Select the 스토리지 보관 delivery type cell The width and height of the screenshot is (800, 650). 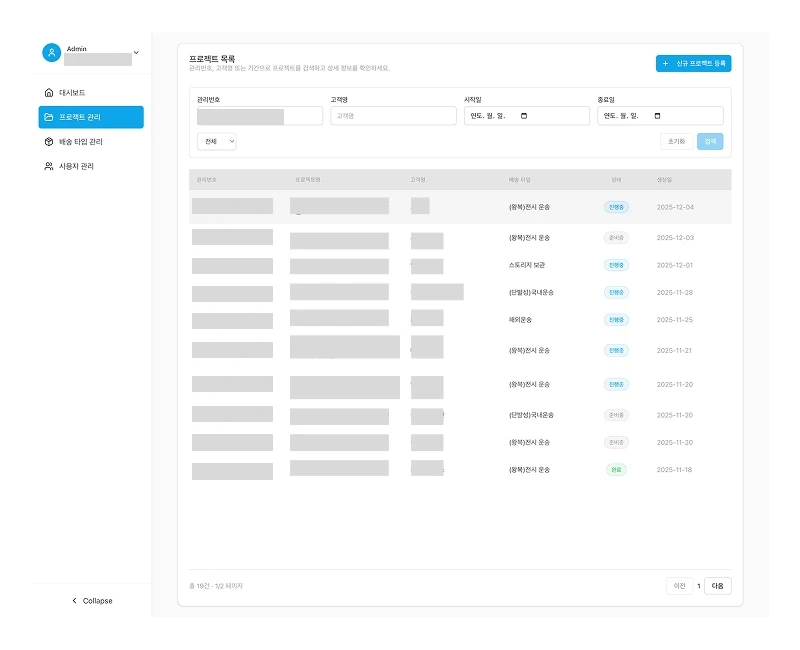527,265
